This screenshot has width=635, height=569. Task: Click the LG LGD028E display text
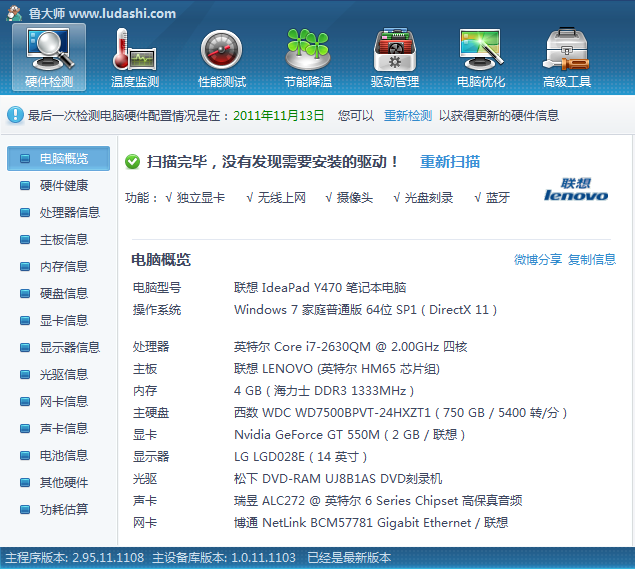[300, 457]
